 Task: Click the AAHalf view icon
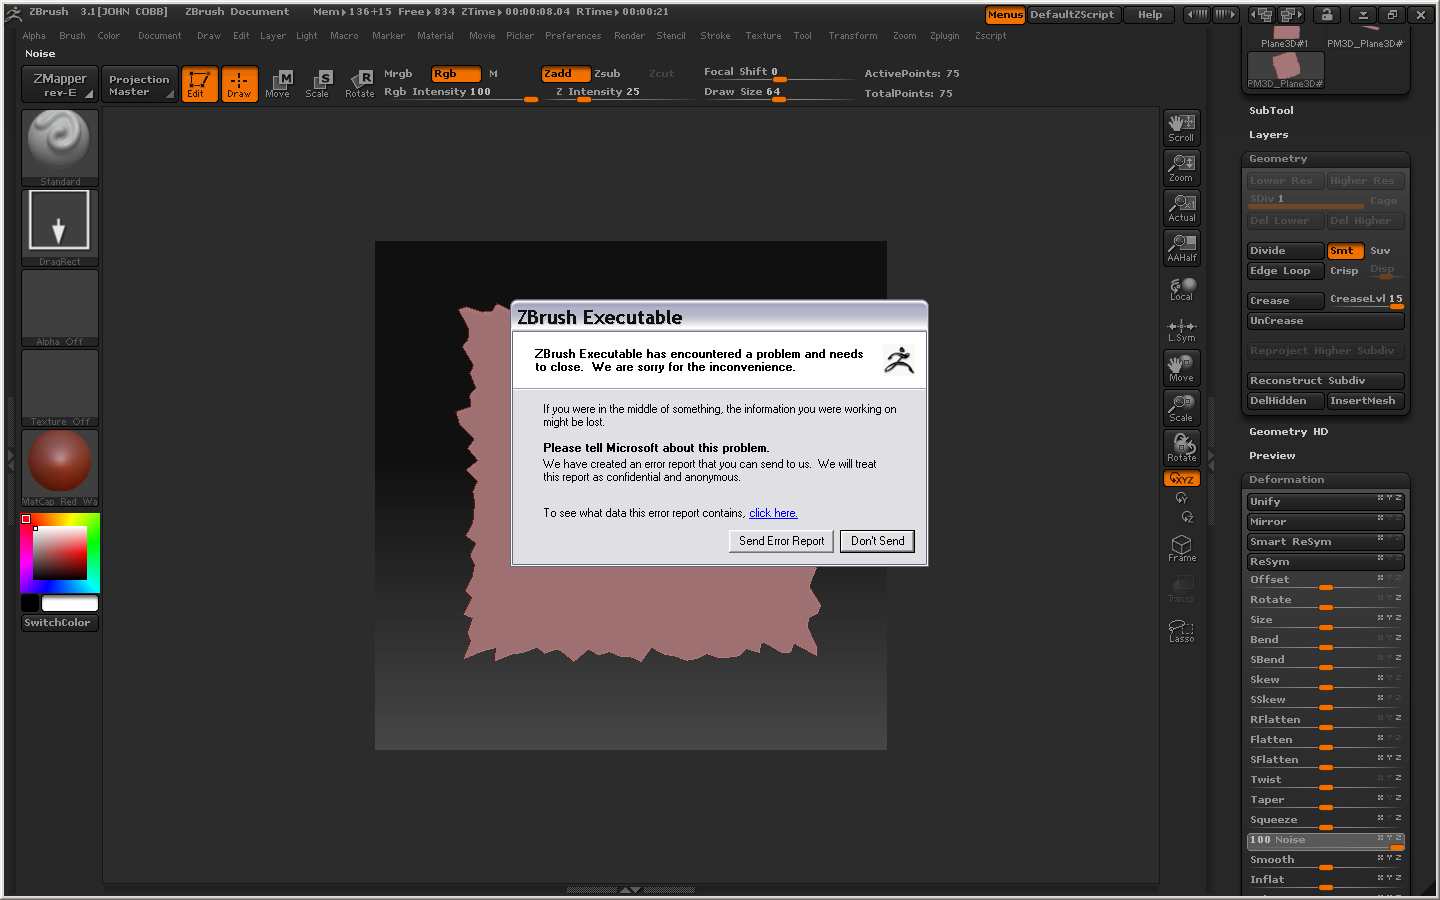coord(1182,248)
